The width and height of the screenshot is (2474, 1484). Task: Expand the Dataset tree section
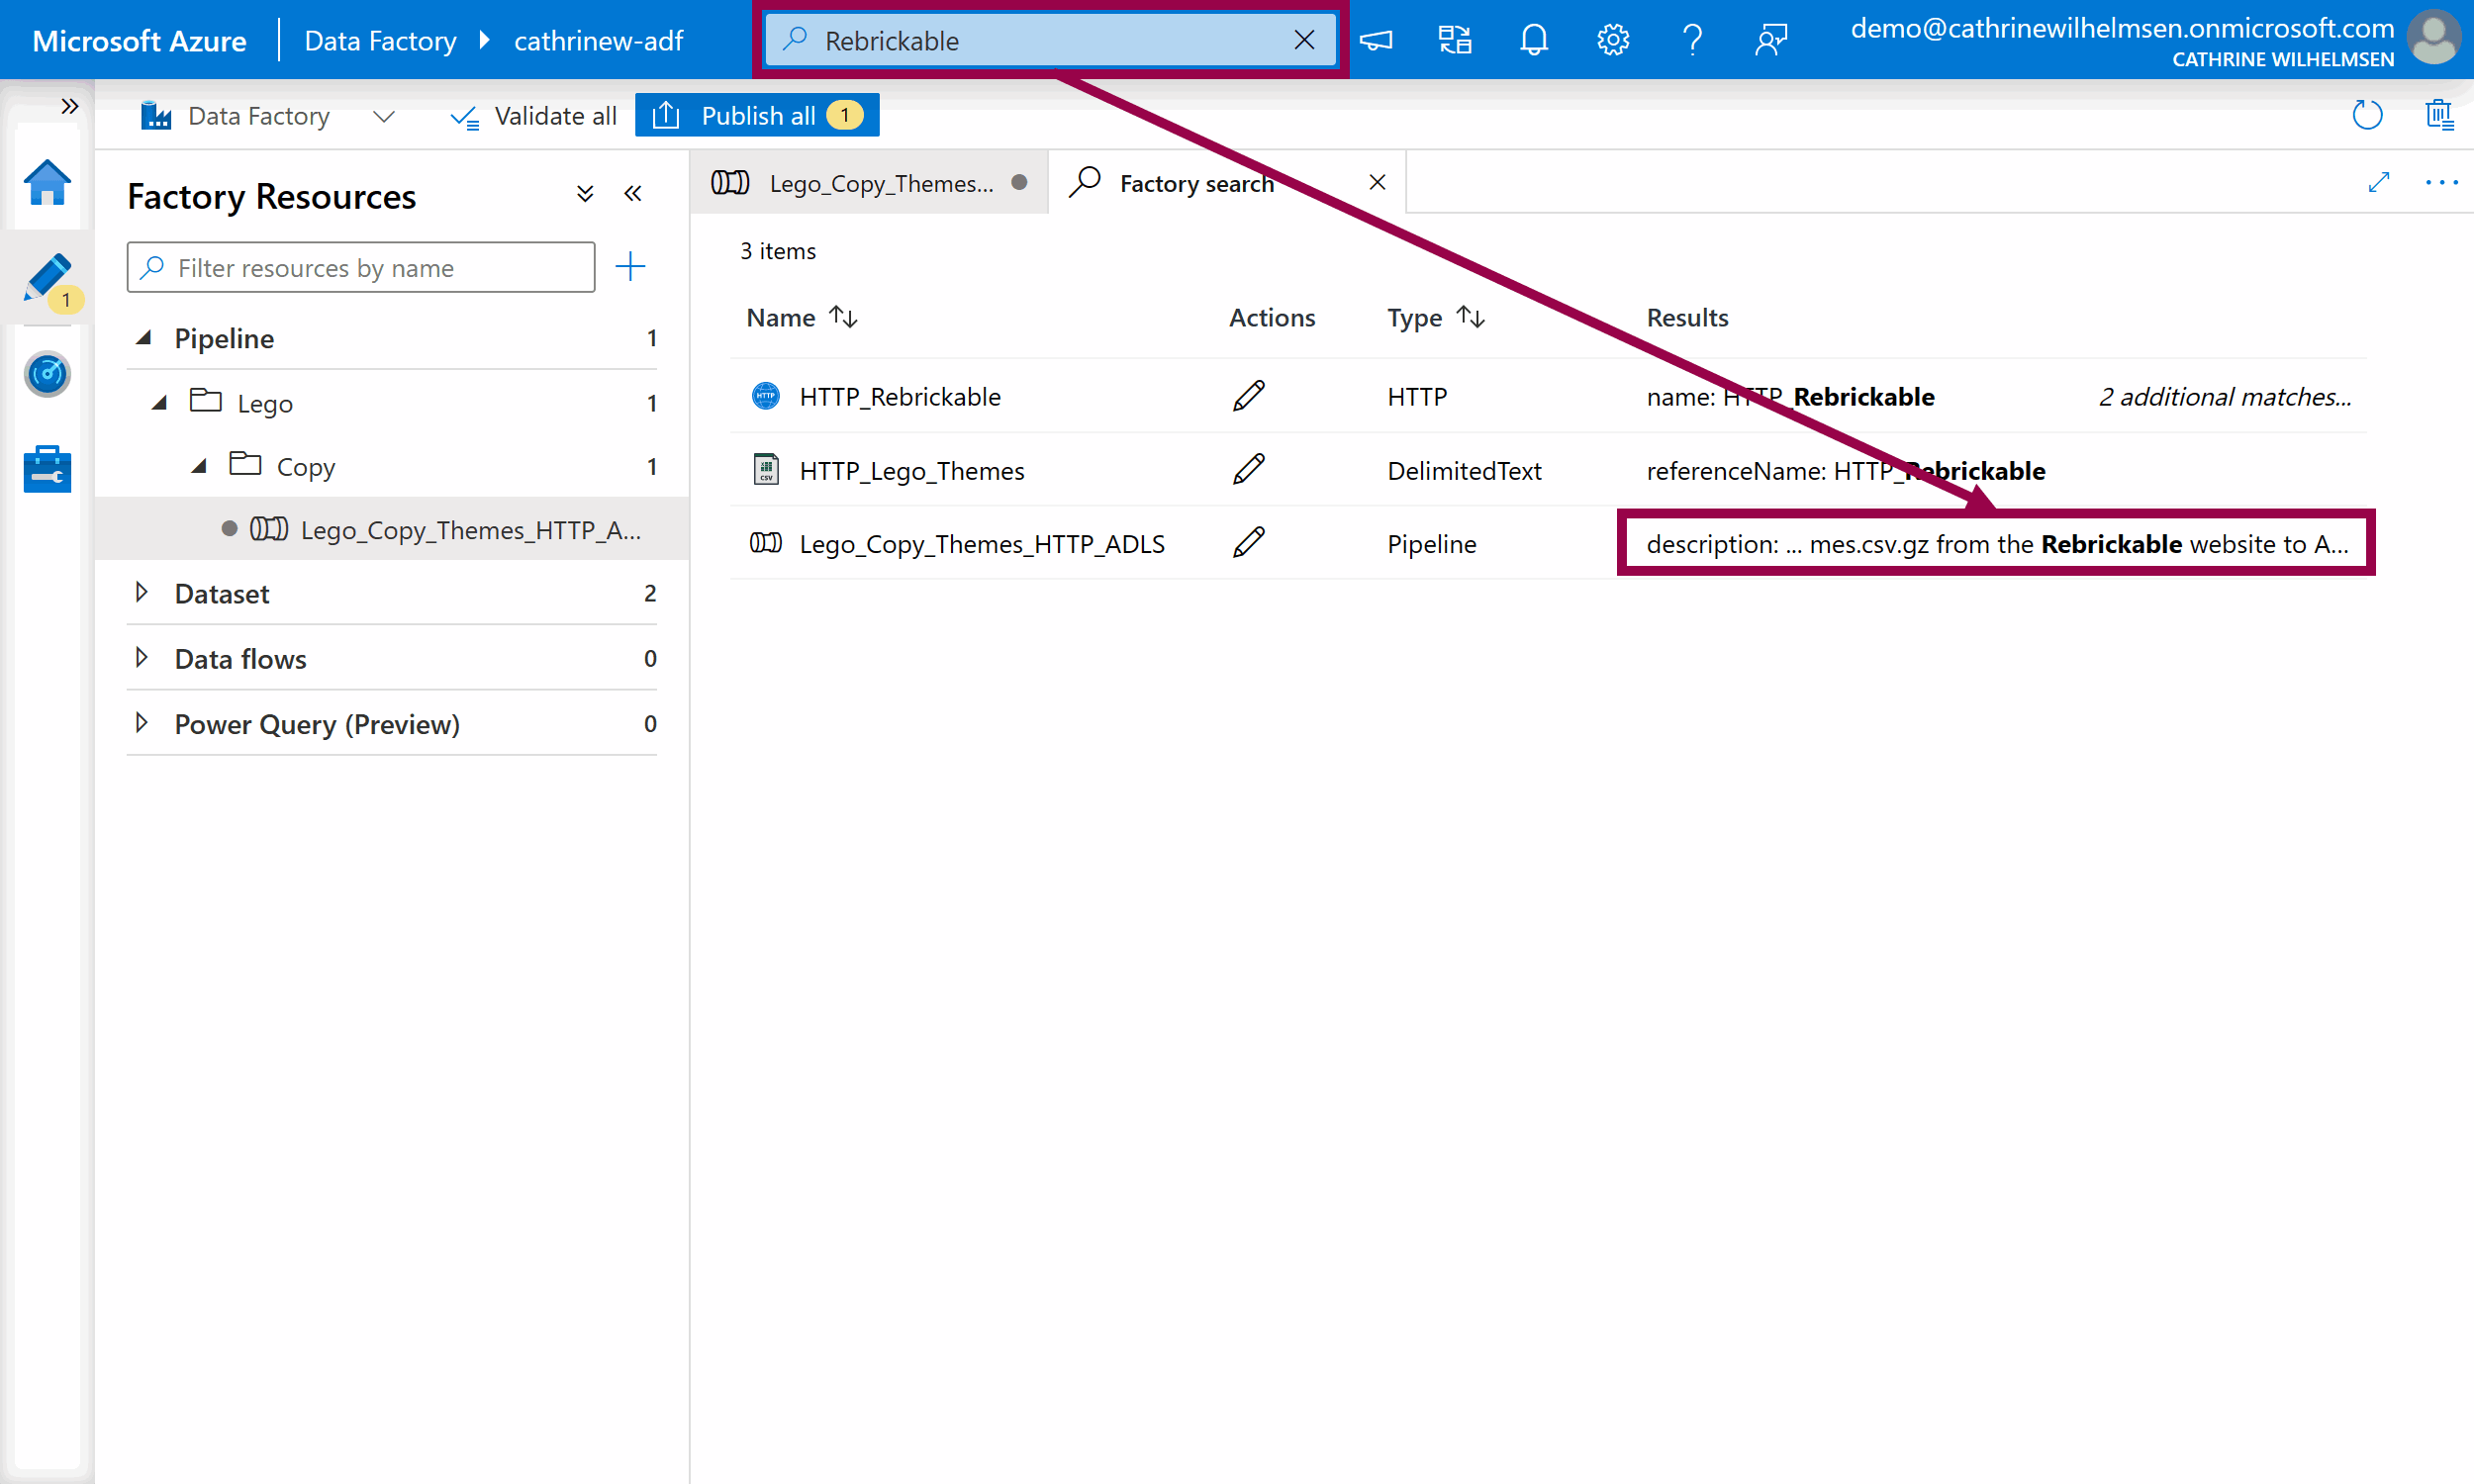coord(142,593)
